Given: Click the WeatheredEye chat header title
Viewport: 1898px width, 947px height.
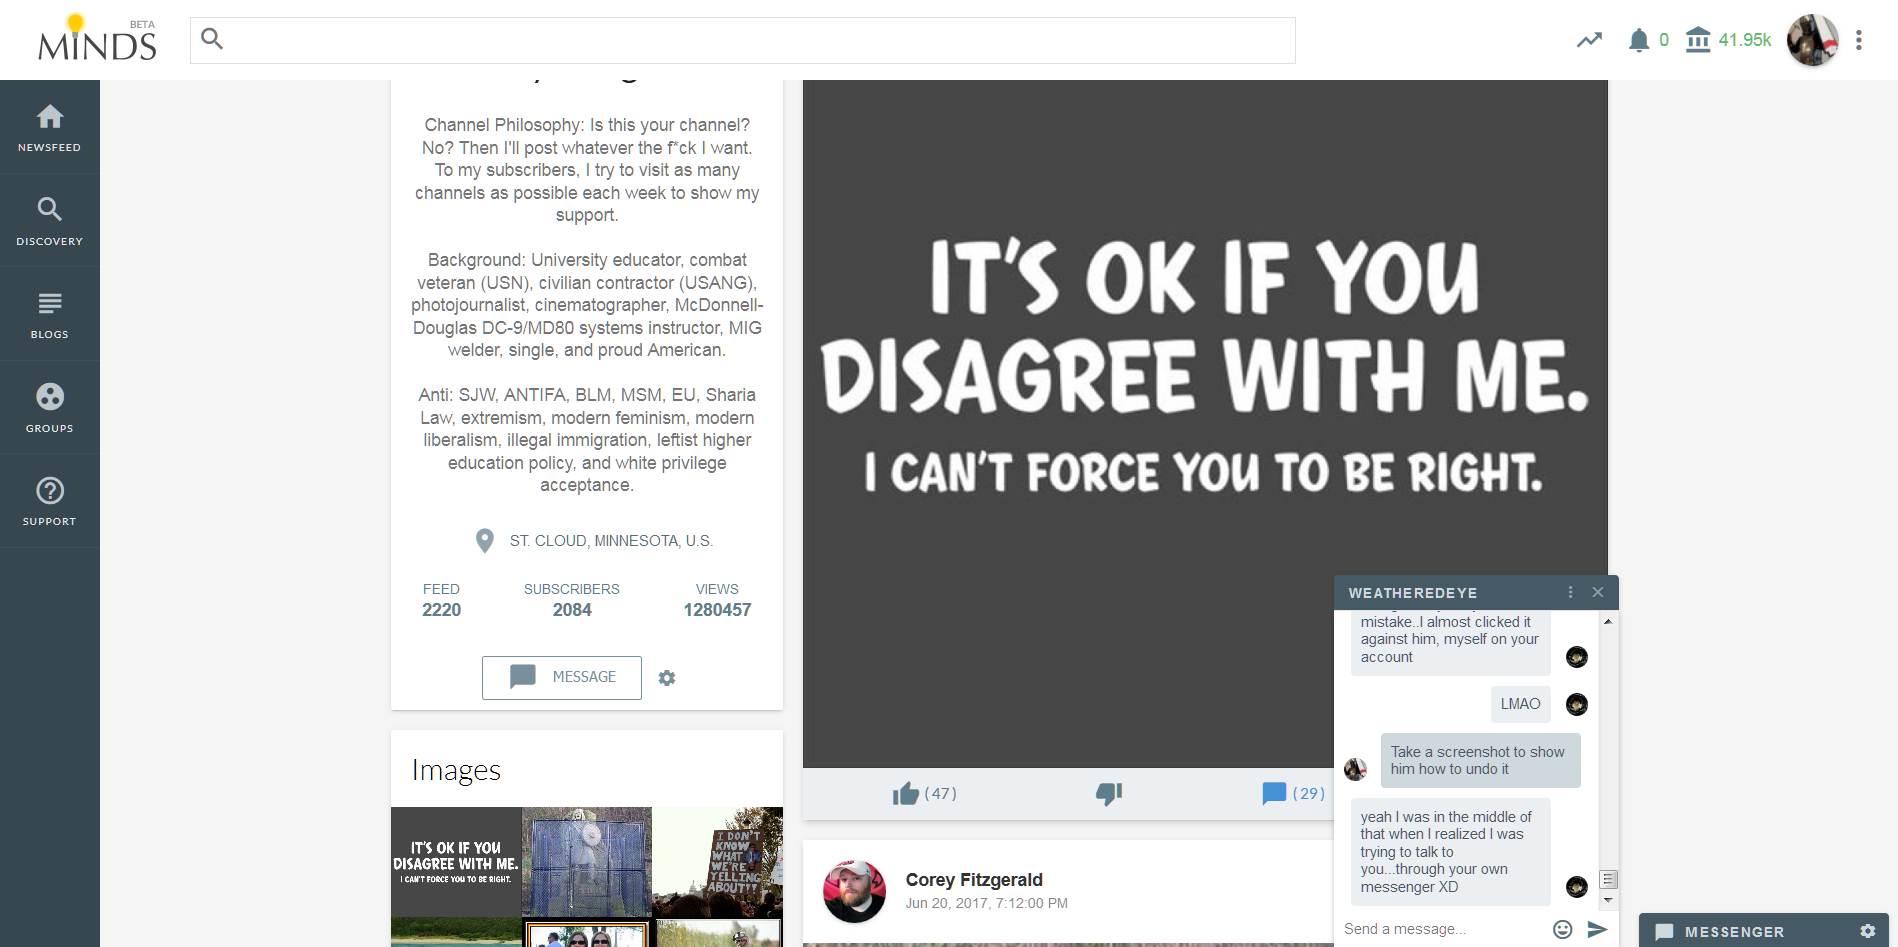Looking at the screenshot, I should point(1413,593).
